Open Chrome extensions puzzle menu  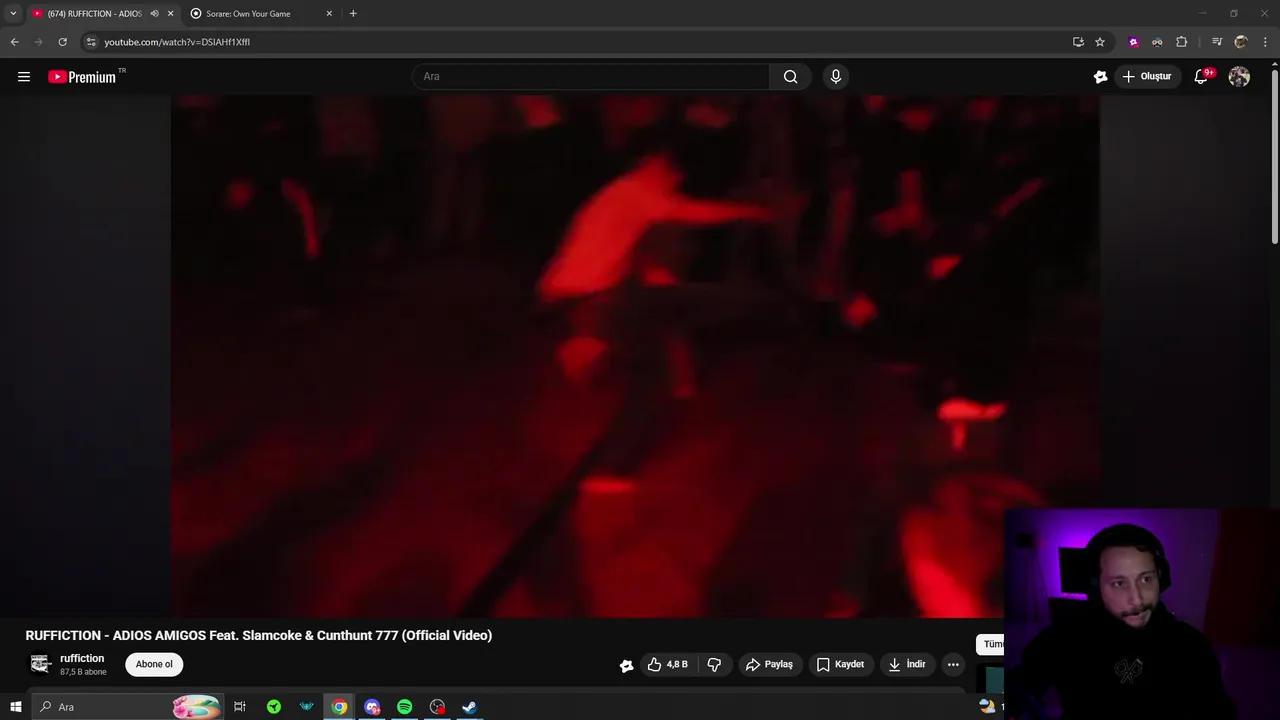click(1182, 42)
